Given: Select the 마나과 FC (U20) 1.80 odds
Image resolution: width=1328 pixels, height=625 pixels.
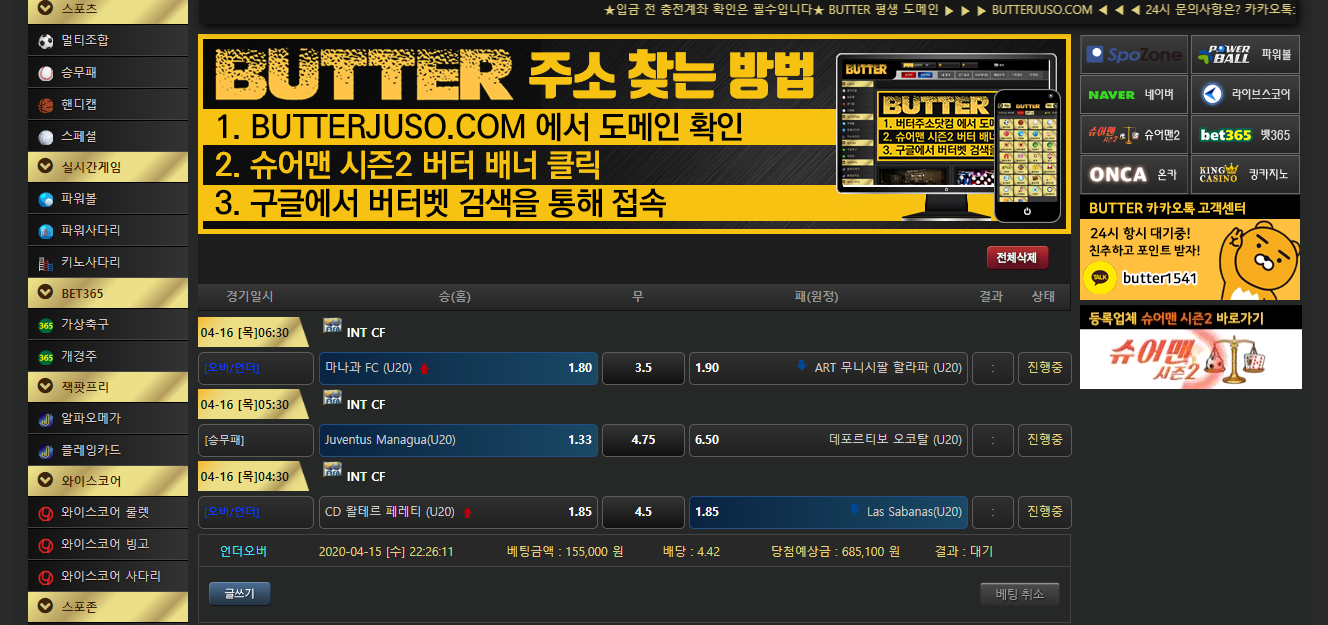Looking at the screenshot, I should (458, 368).
